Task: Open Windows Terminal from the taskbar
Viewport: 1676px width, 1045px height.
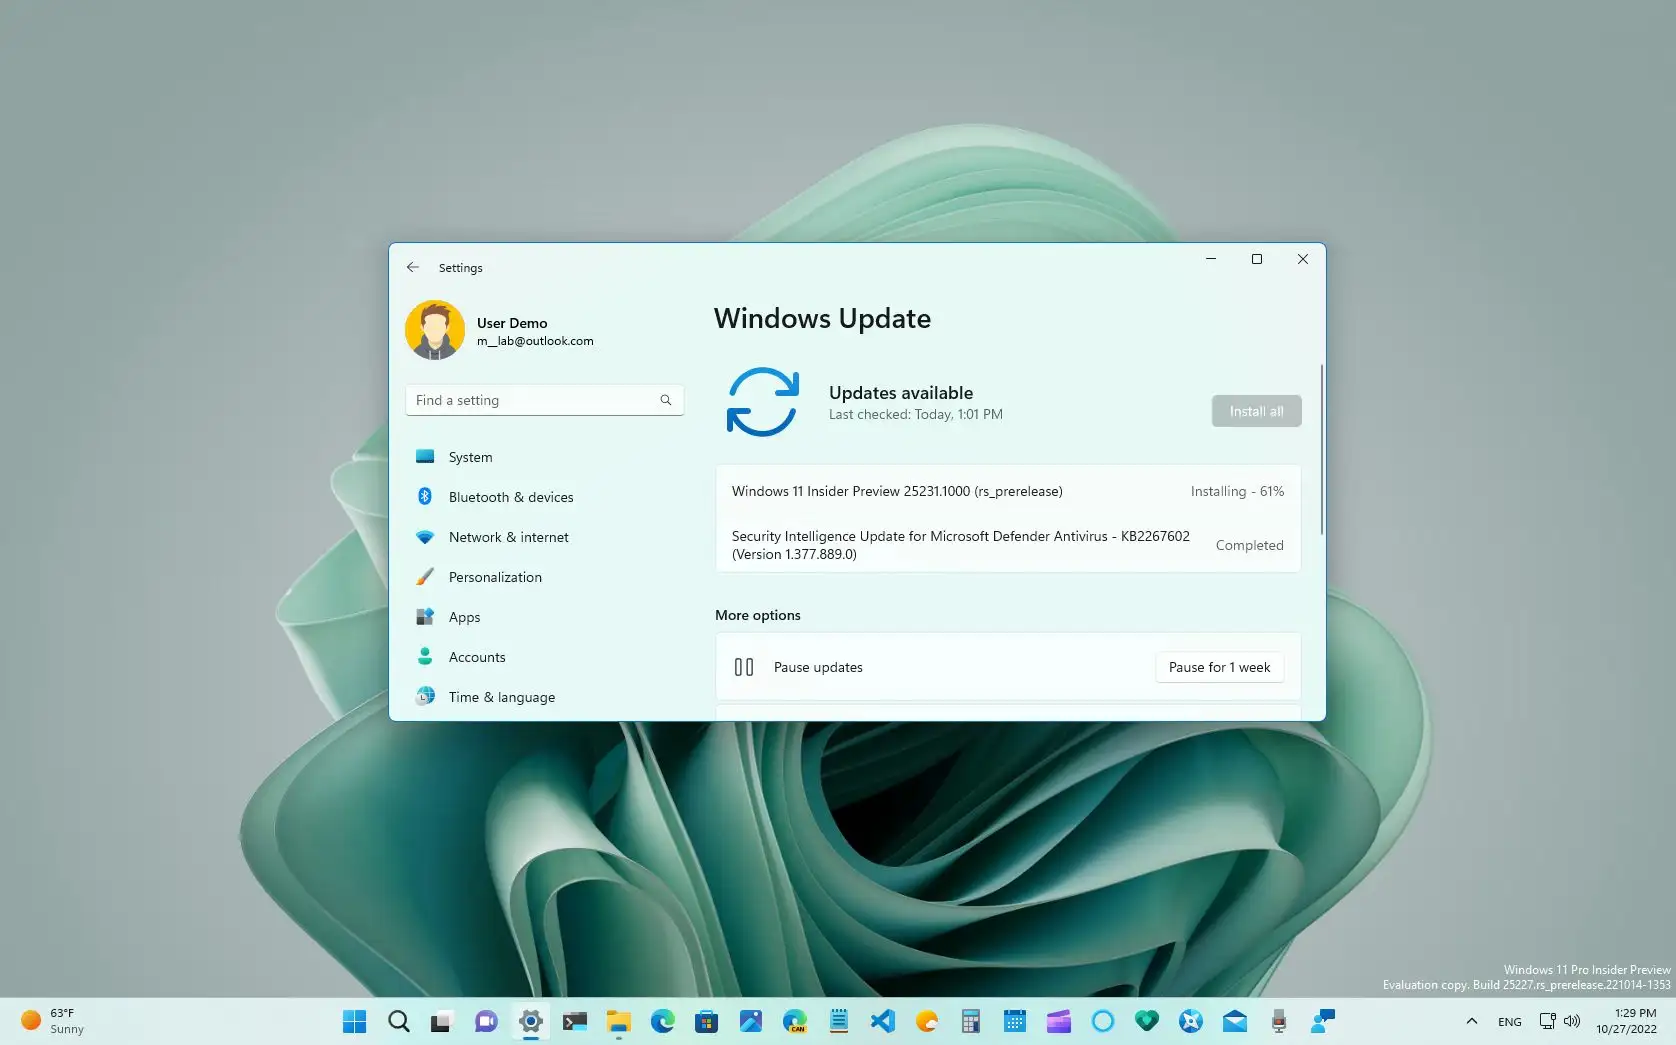Action: (575, 1021)
